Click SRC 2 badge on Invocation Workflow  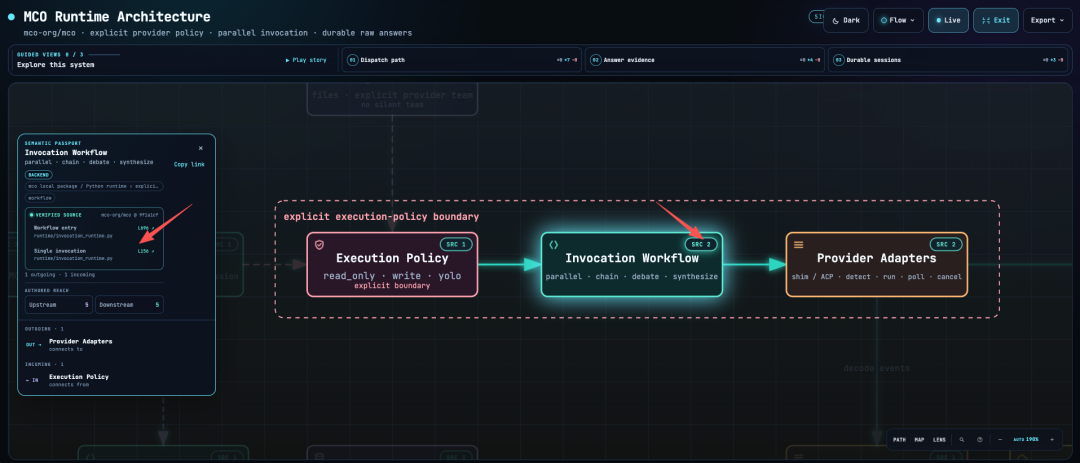701,245
